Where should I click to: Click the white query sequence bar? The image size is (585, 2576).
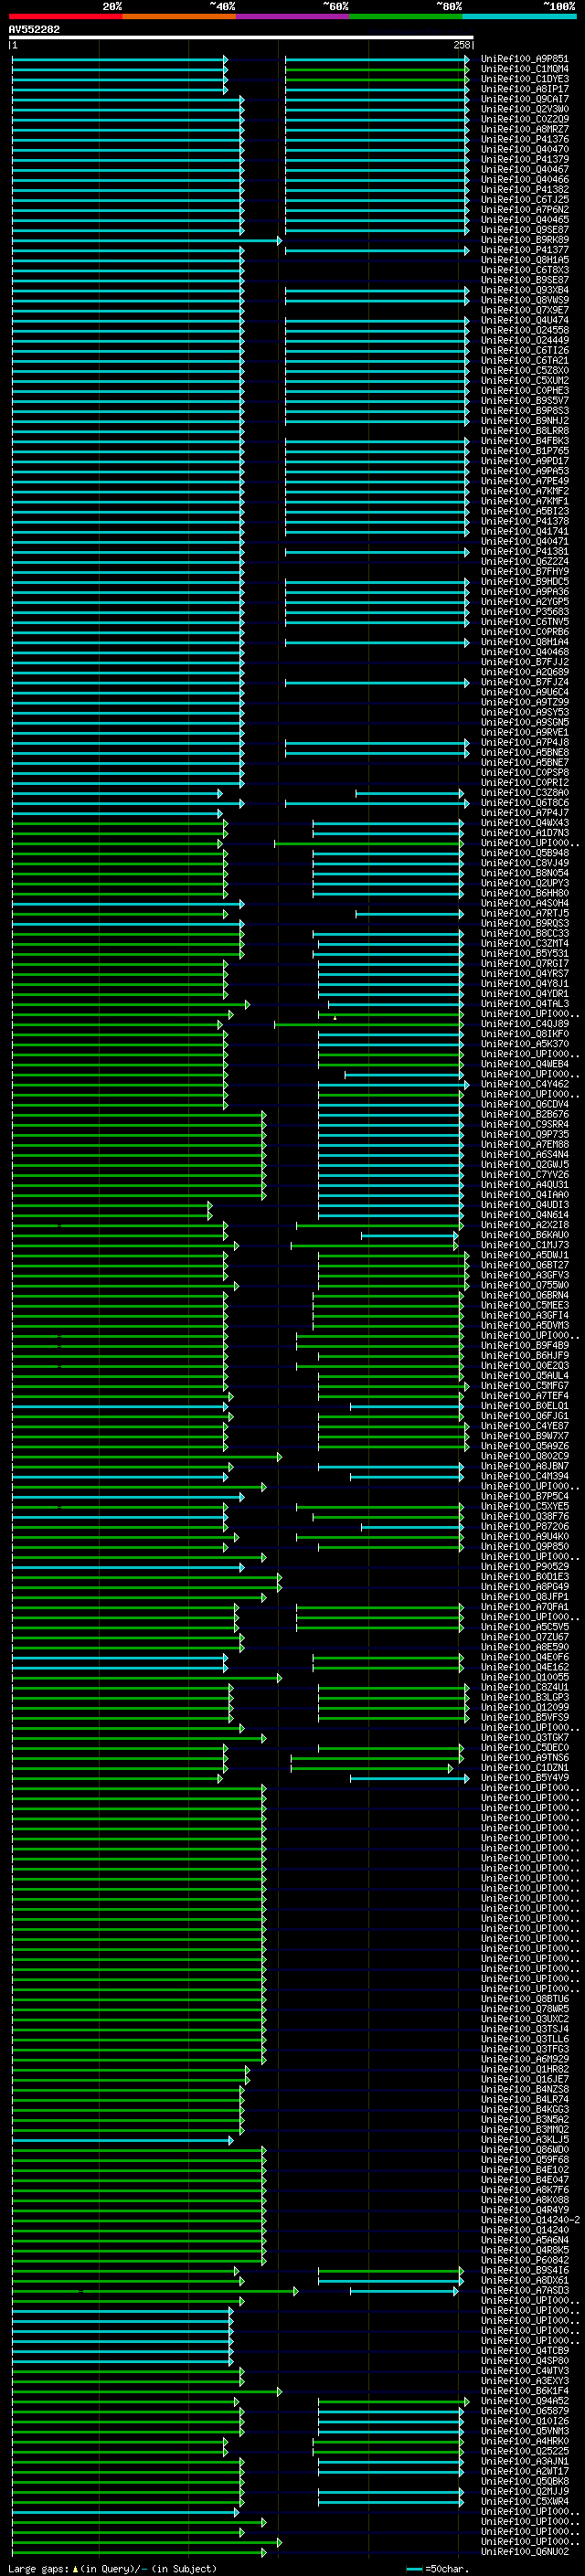pos(241,37)
